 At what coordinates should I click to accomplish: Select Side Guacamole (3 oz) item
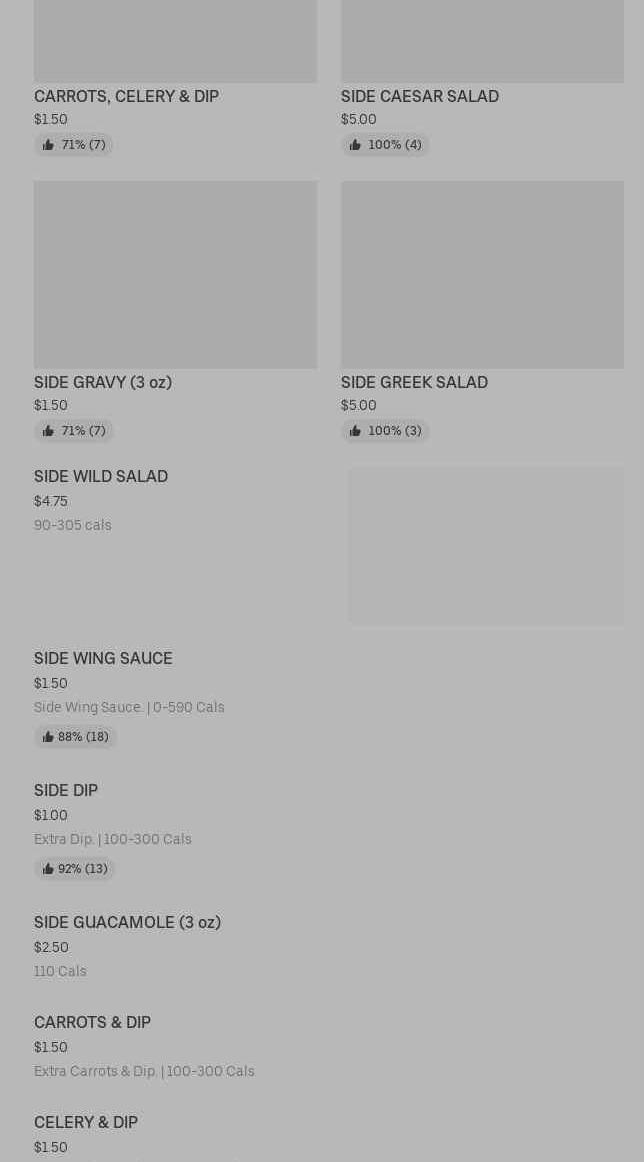pos(127,922)
